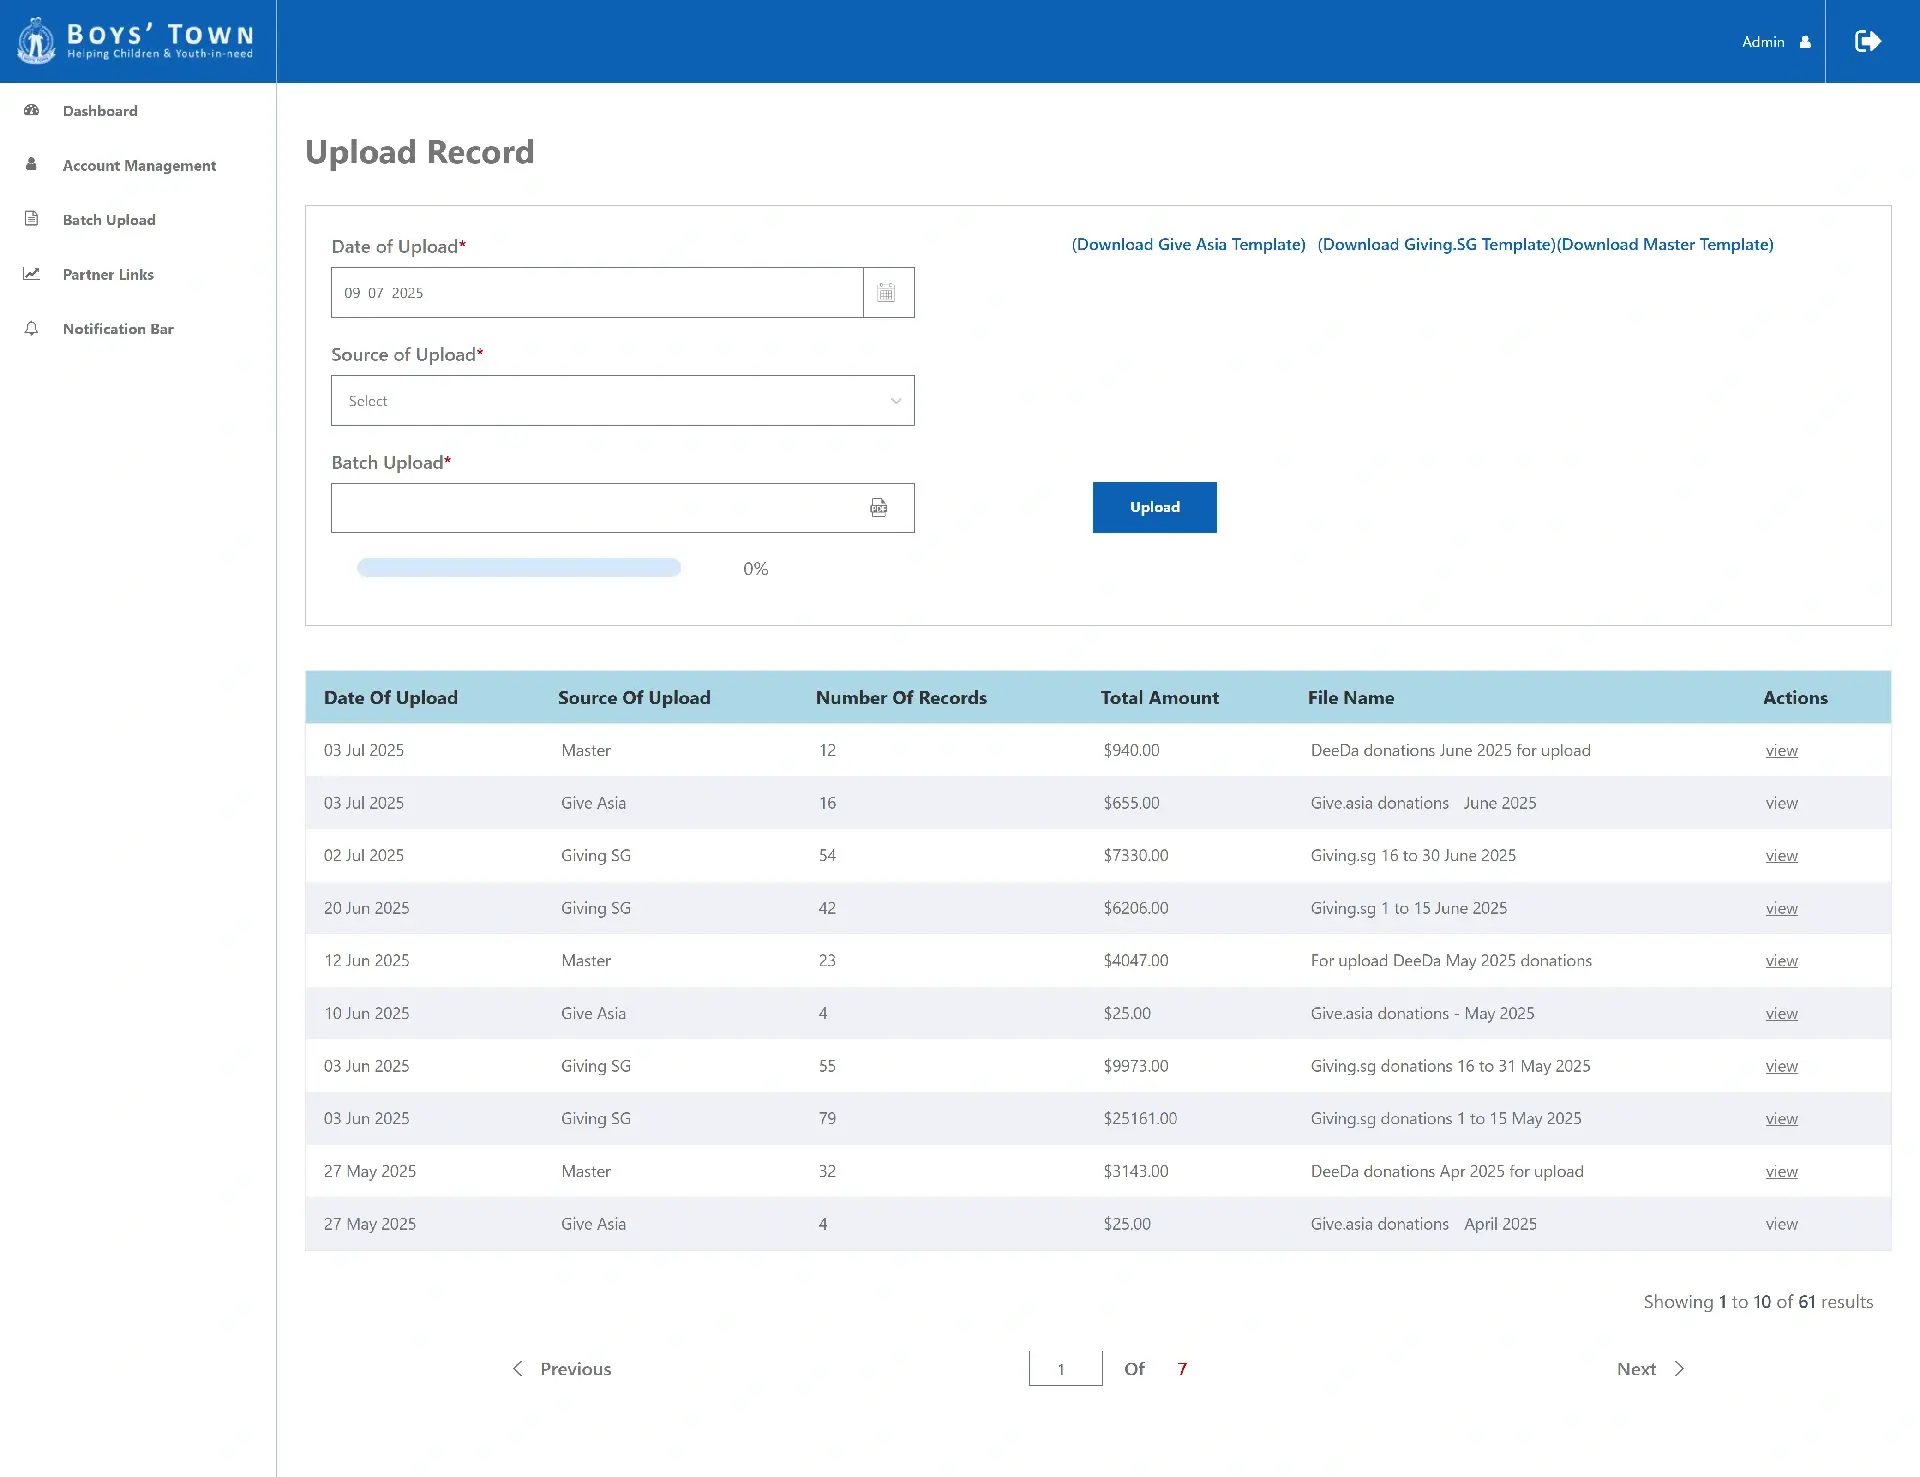Click the Previous page chevron
This screenshot has width=1920, height=1477.
tap(518, 1369)
